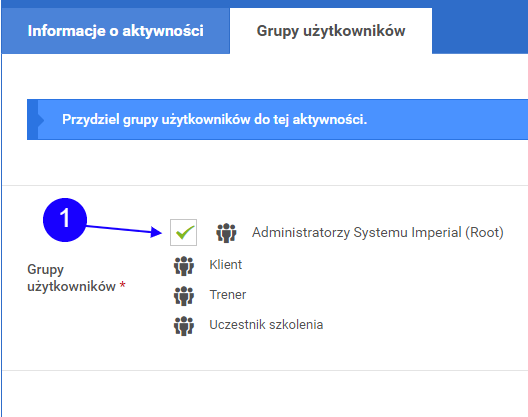The height and width of the screenshot is (417, 528).
Task: Uncheck the Administratorzy Systemu Imperial checkbox
Action: pyautogui.click(x=184, y=232)
